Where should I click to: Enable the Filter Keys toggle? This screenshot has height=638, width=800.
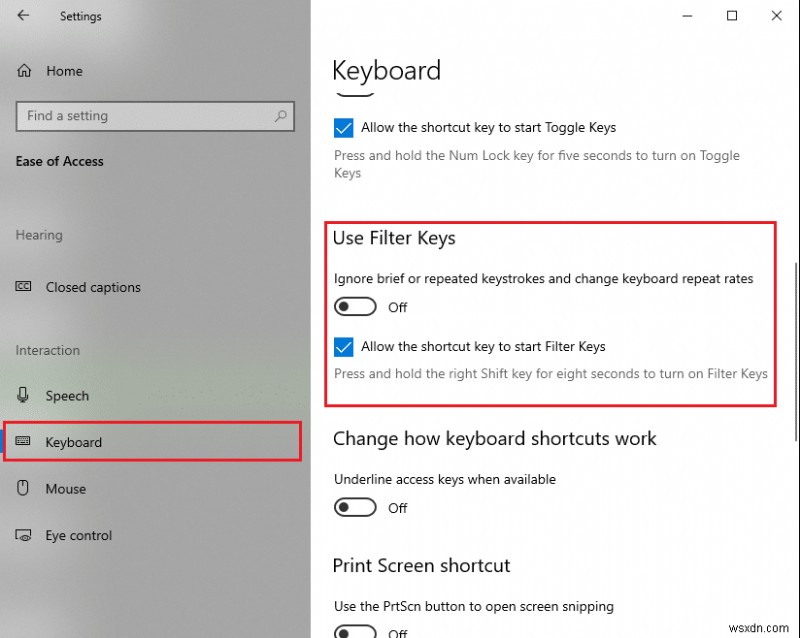click(355, 306)
